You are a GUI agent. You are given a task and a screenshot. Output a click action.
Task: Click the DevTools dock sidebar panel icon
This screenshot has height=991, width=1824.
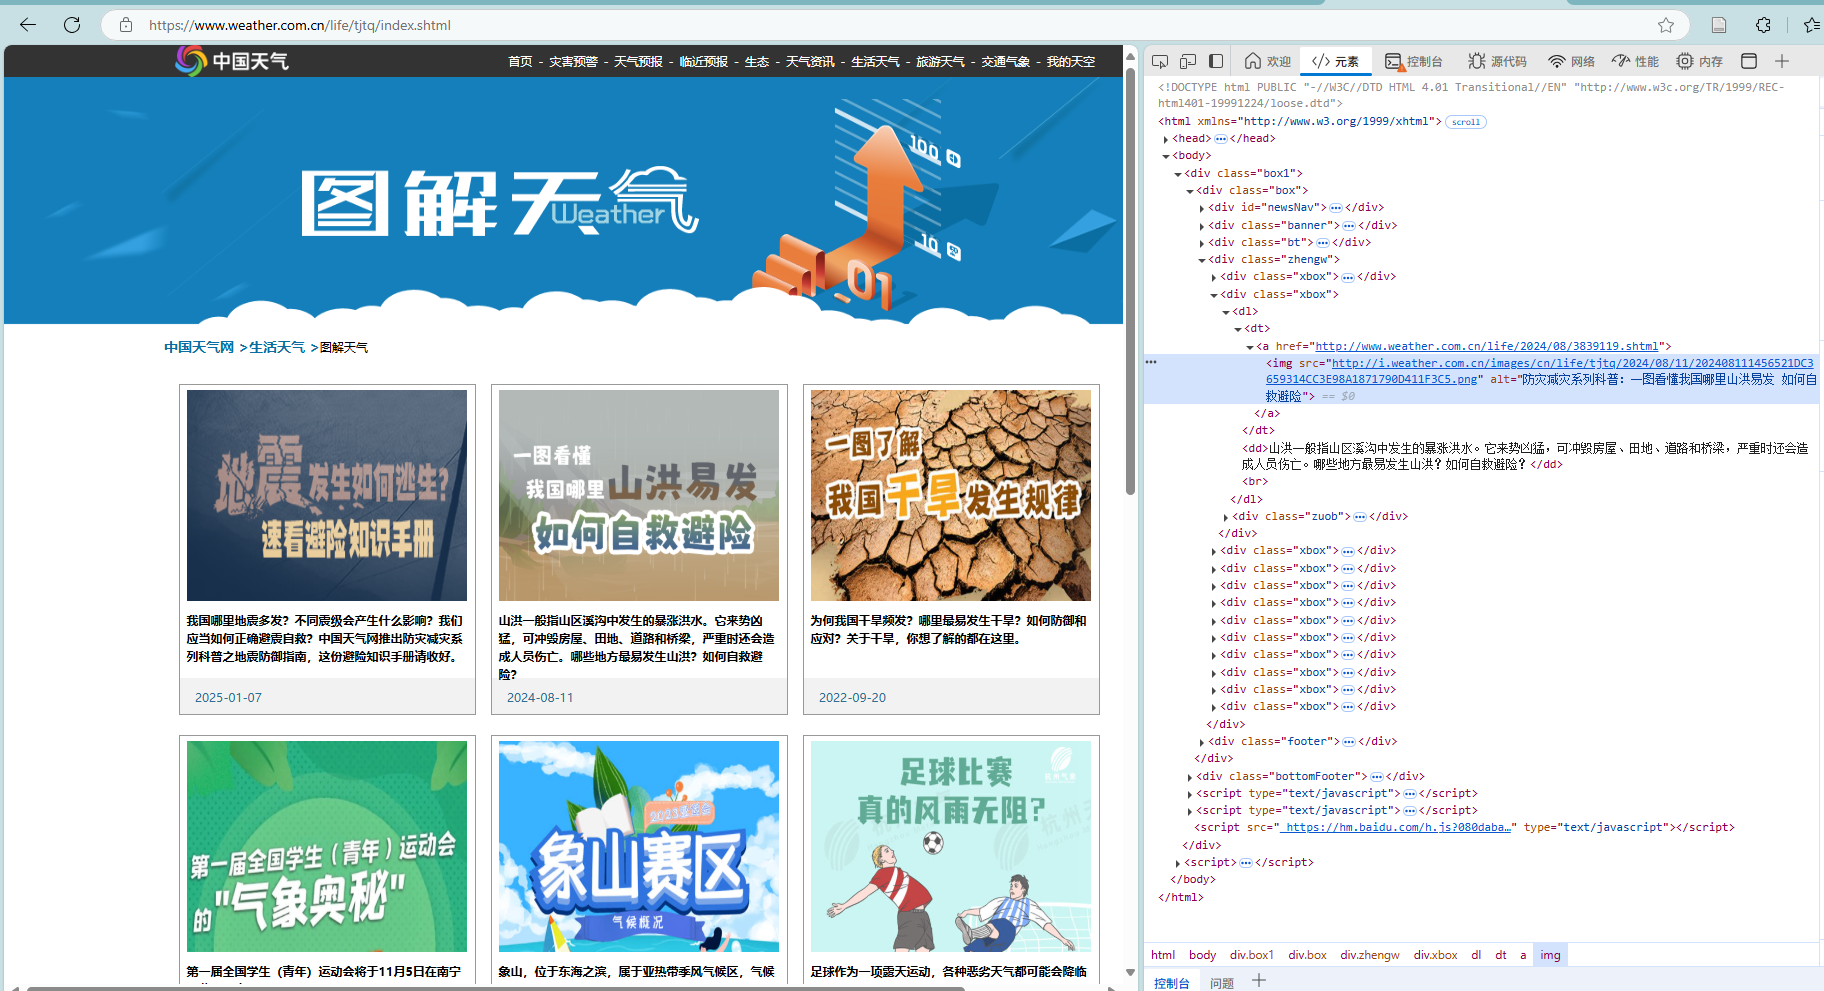[1216, 61]
